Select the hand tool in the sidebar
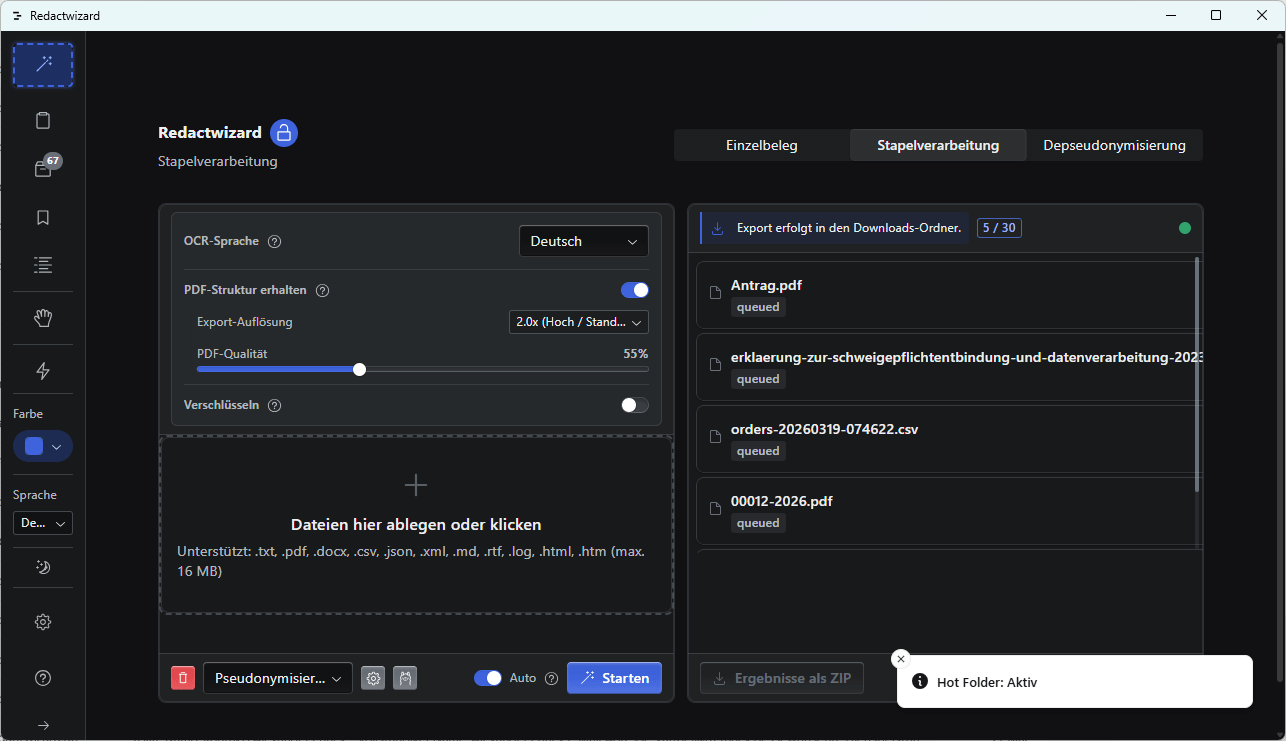The height and width of the screenshot is (741, 1286). [x=43, y=318]
